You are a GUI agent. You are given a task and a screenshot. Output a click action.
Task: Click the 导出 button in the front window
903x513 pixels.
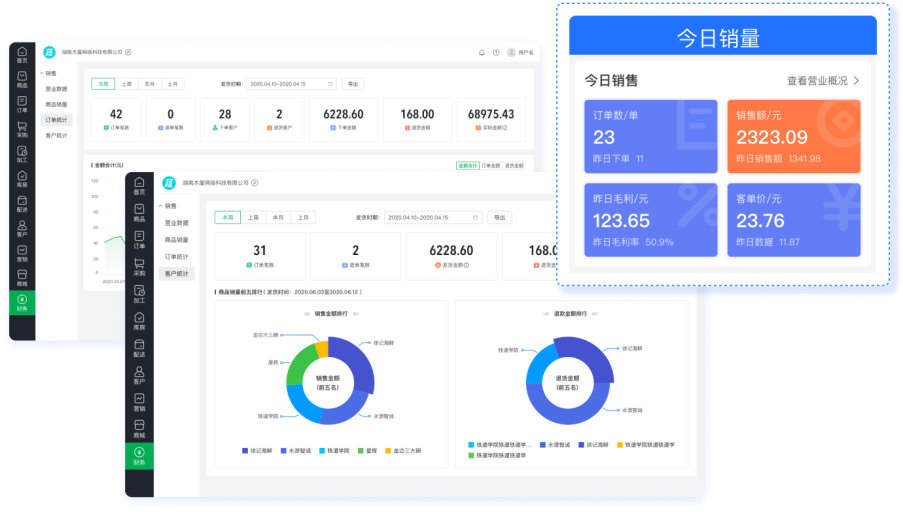[499, 217]
